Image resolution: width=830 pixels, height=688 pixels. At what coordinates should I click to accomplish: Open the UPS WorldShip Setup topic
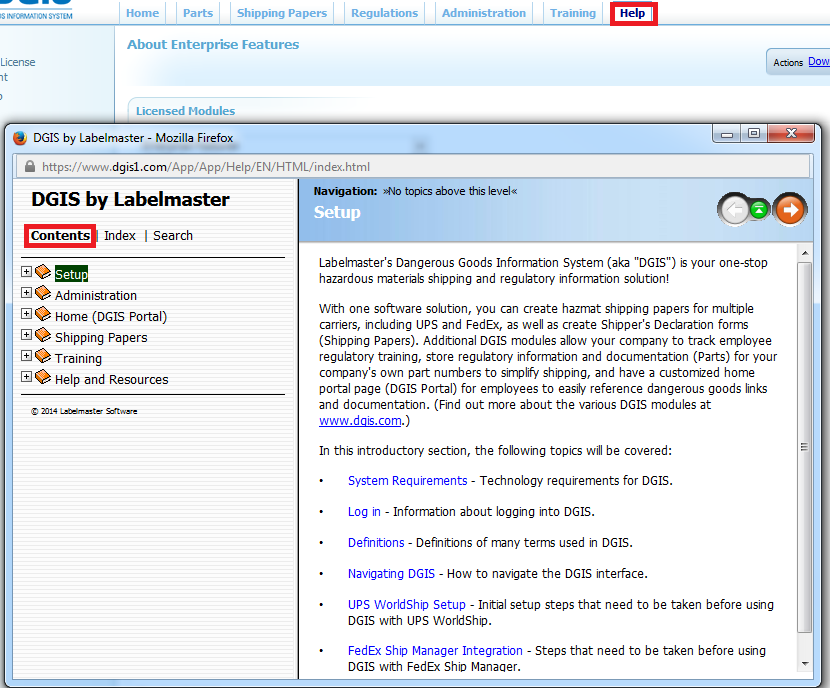(406, 605)
